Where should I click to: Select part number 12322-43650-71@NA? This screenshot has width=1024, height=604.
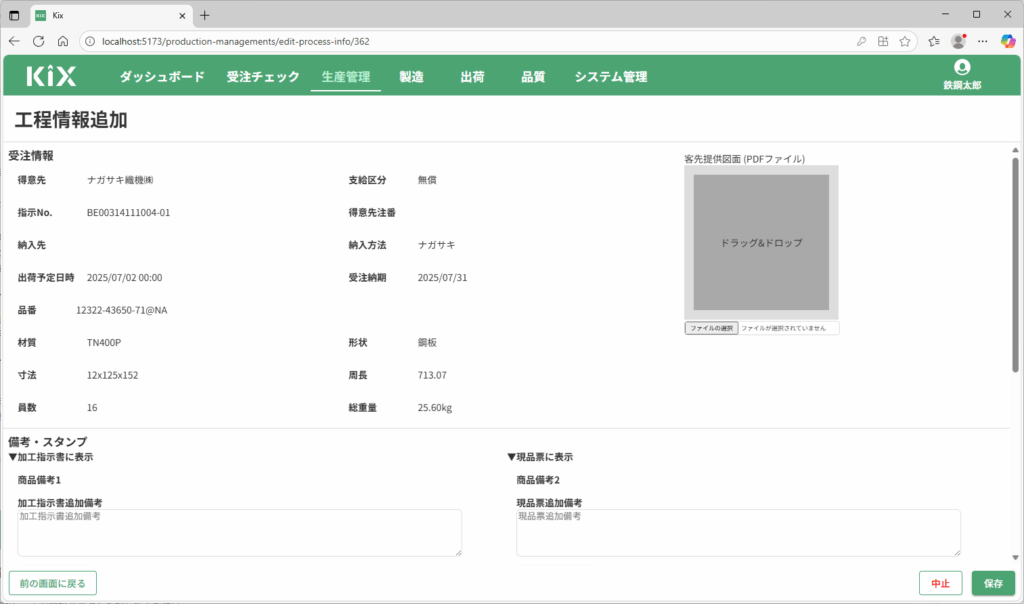click(x=121, y=310)
